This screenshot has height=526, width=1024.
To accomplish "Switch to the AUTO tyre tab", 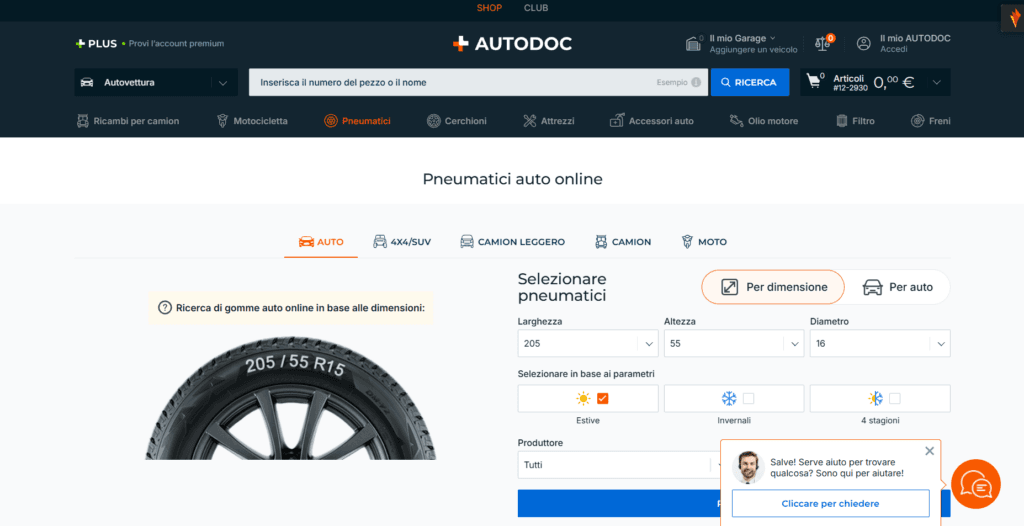I will (x=321, y=242).
